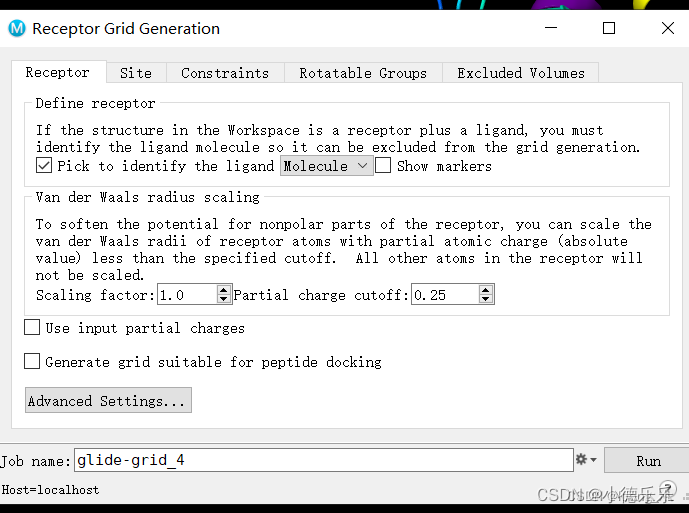
Task: Switch to the Site tab
Action: pyautogui.click(x=136, y=73)
